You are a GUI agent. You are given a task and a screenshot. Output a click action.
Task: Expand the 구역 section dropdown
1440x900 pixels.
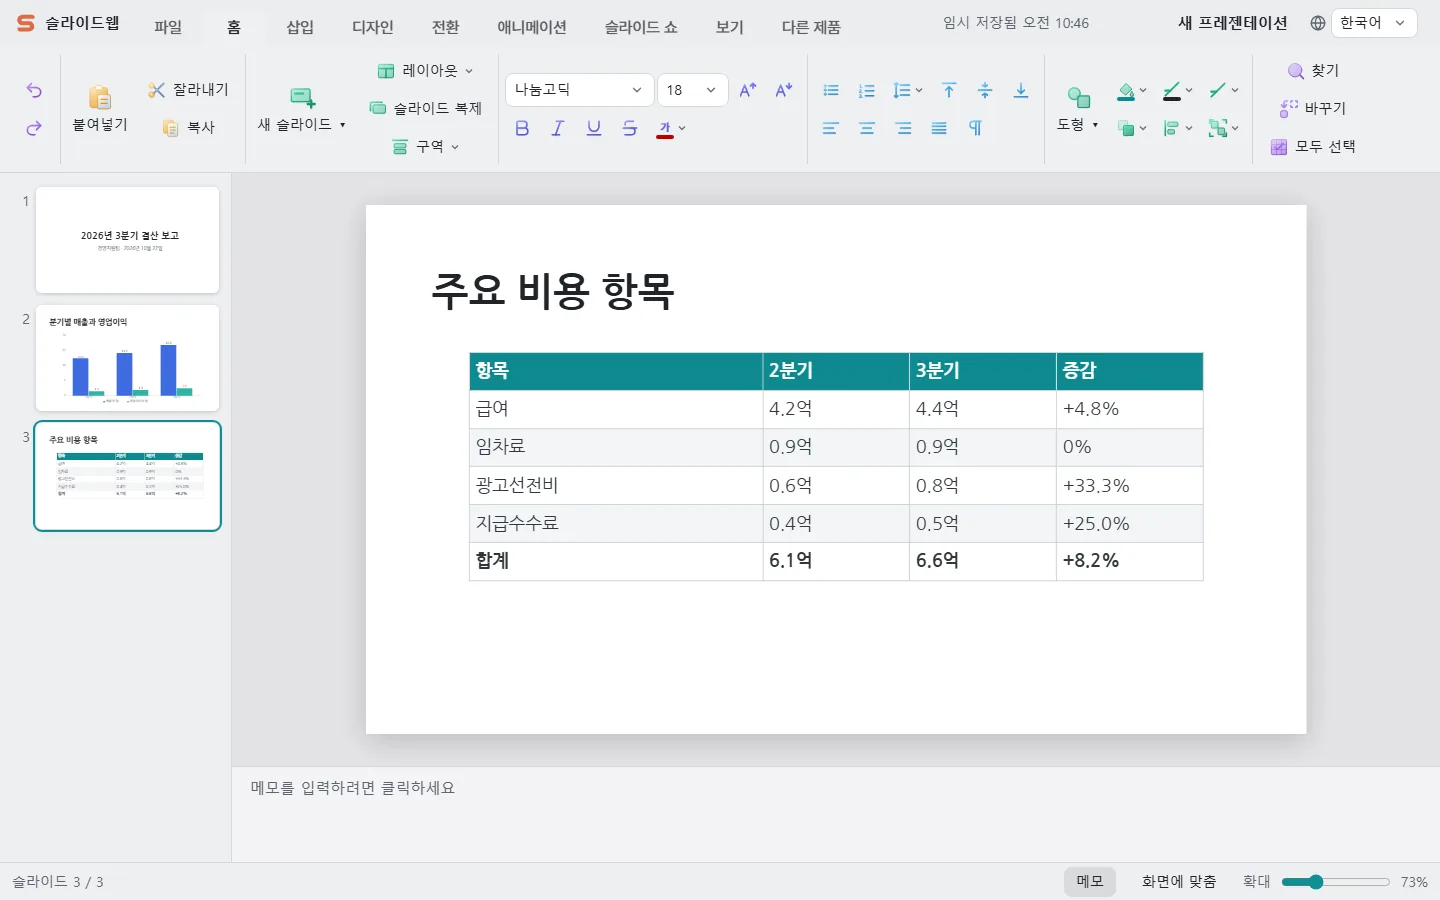coord(426,147)
